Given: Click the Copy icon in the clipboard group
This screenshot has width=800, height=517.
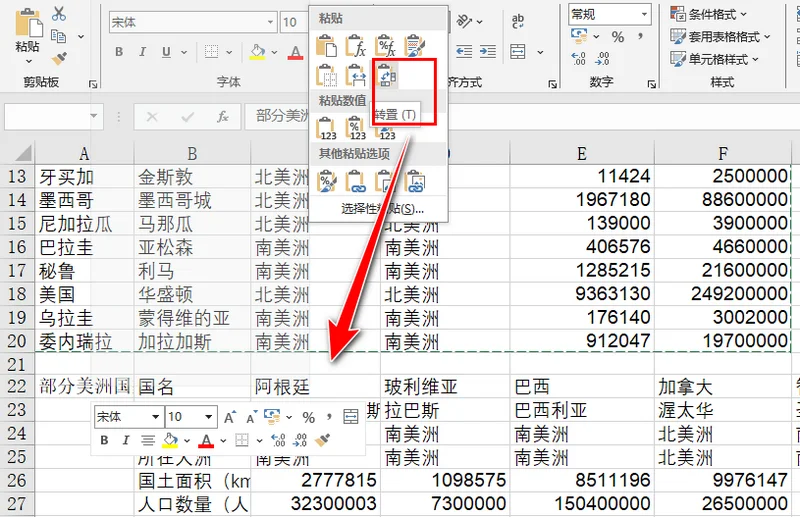Looking at the screenshot, I should [x=59, y=36].
